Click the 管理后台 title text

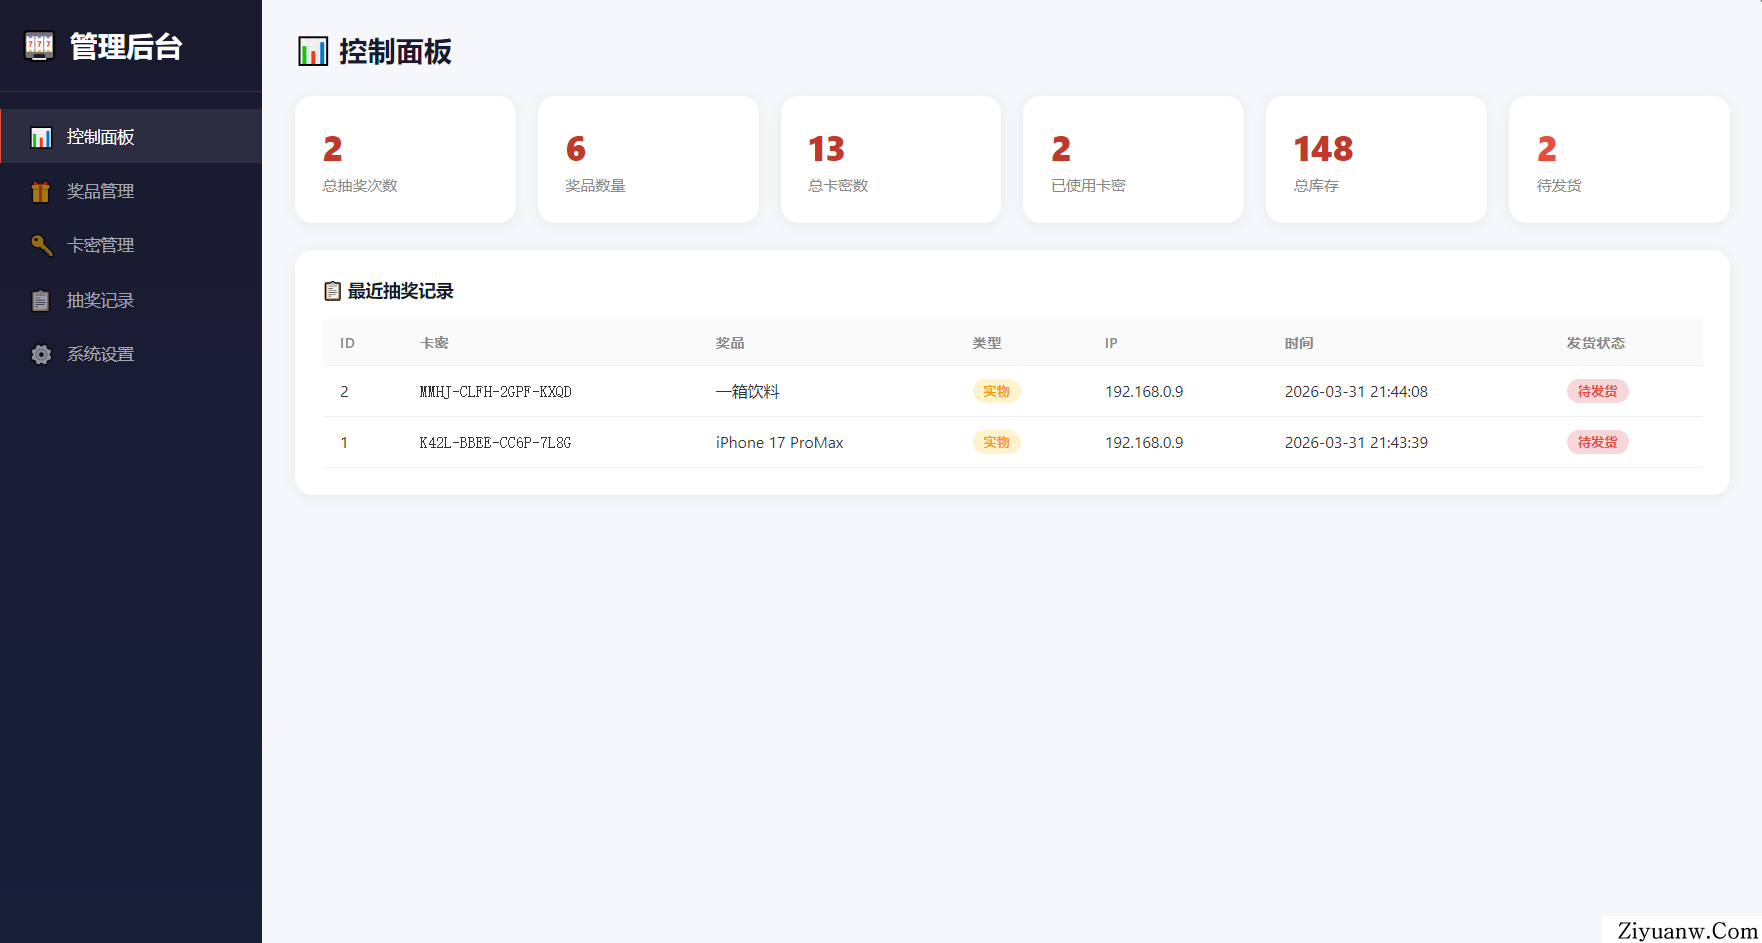click(x=126, y=46)
